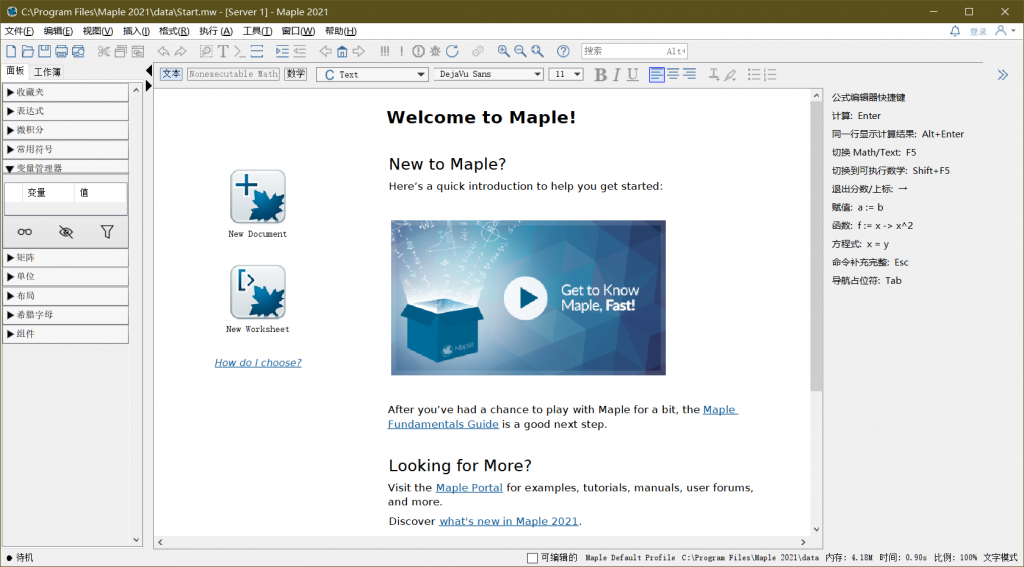This screenshot has height=567, width=1024.
Task: Toggle underline formatting
Action: (632, 74)
